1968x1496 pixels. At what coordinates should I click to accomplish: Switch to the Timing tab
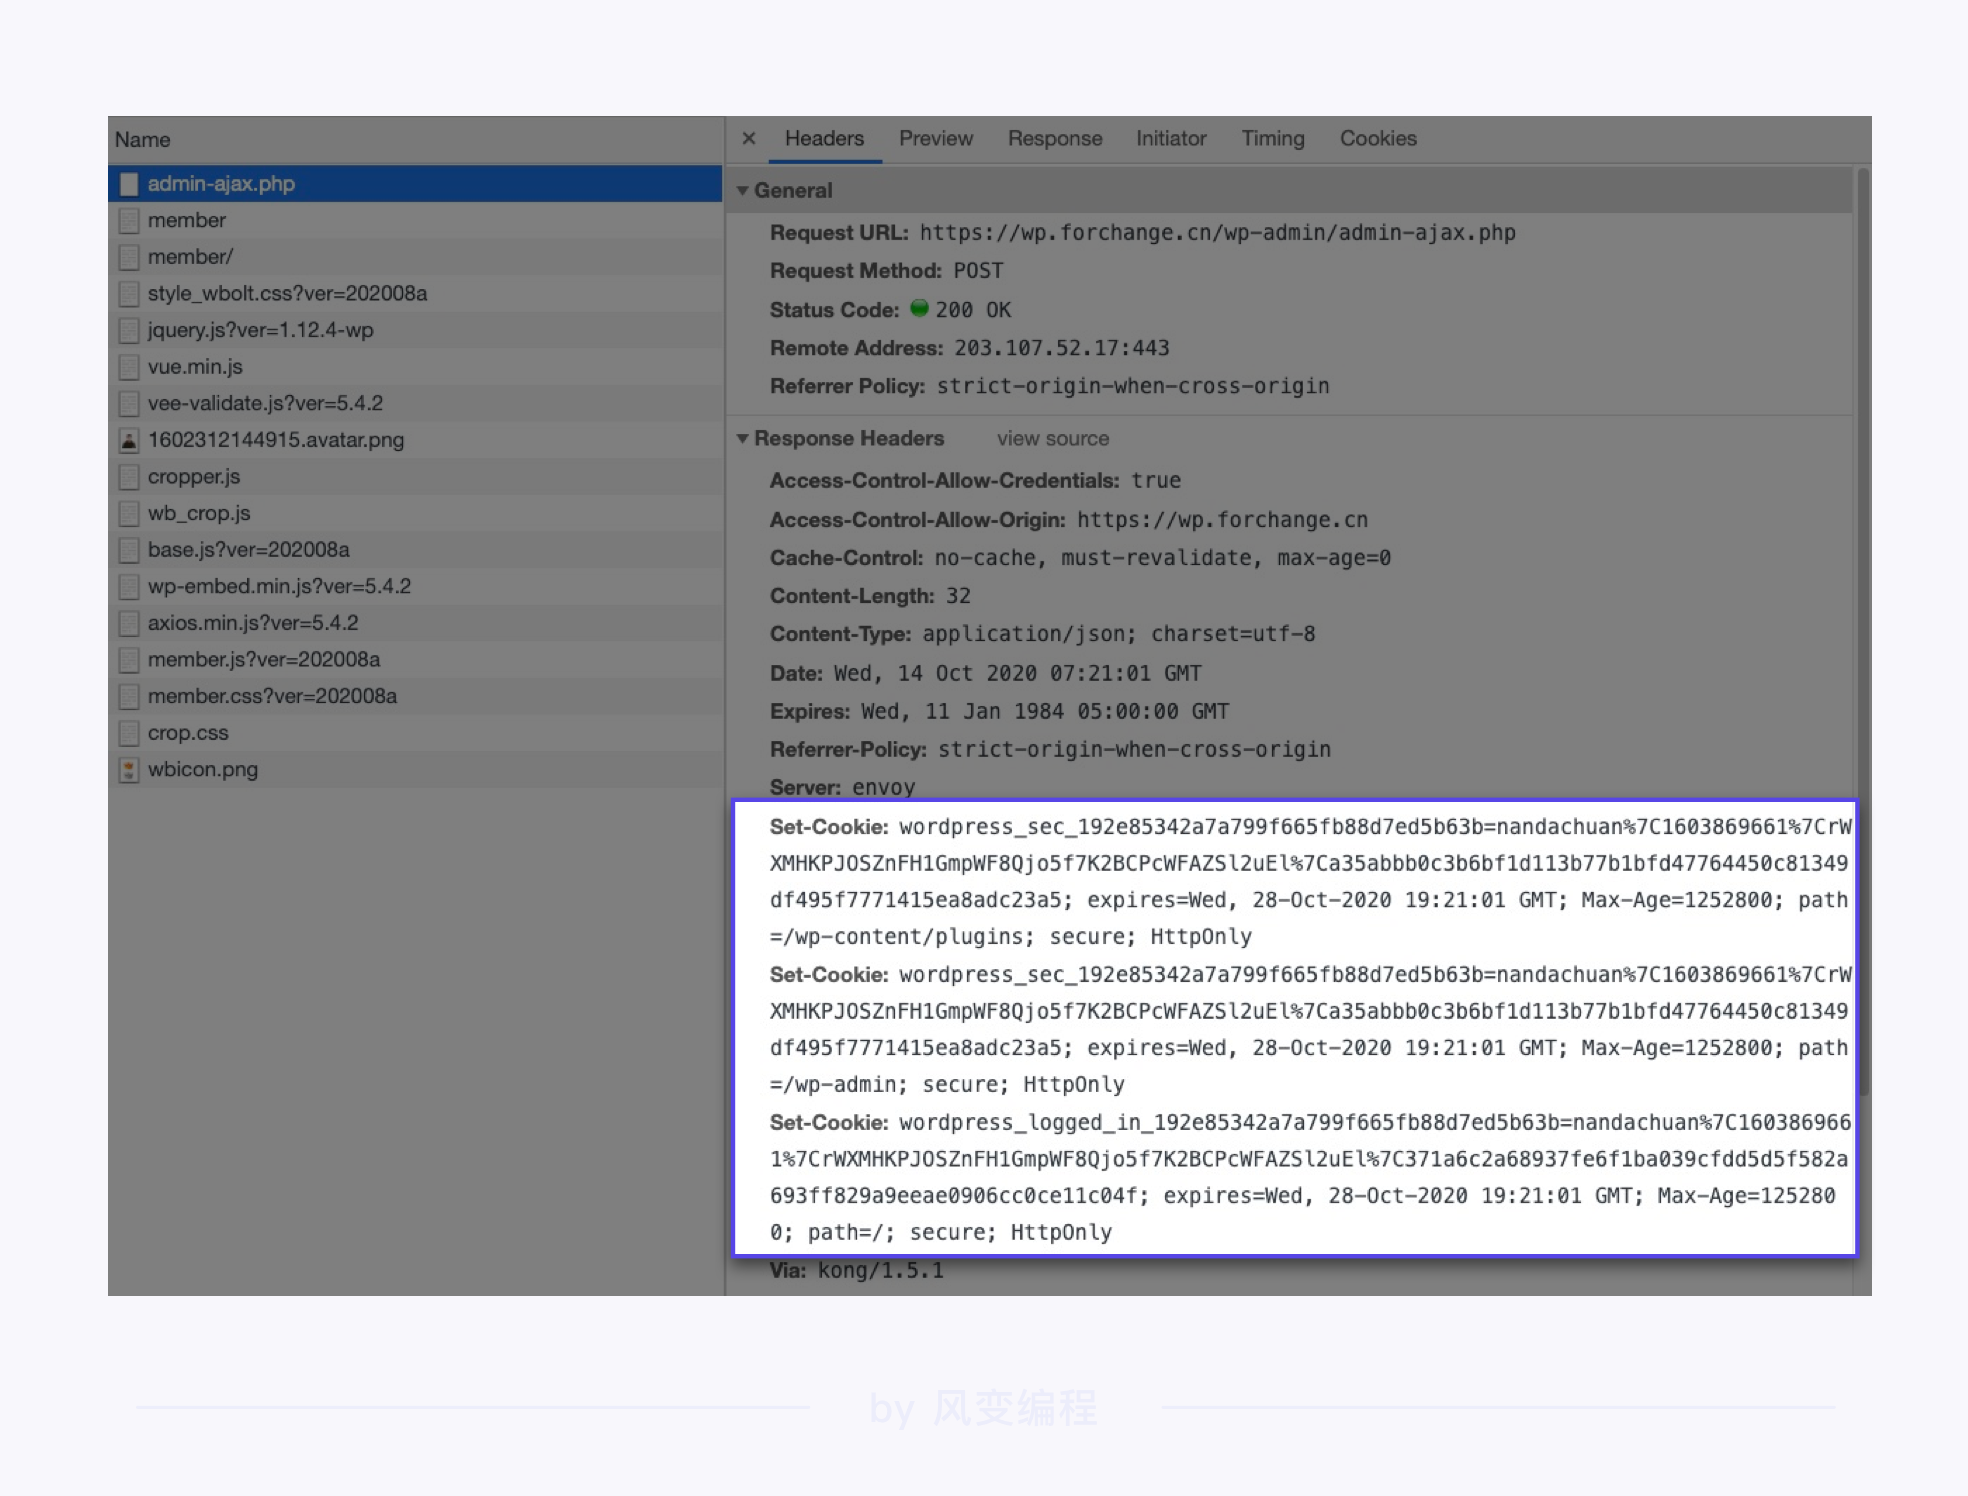(1272, 138)
